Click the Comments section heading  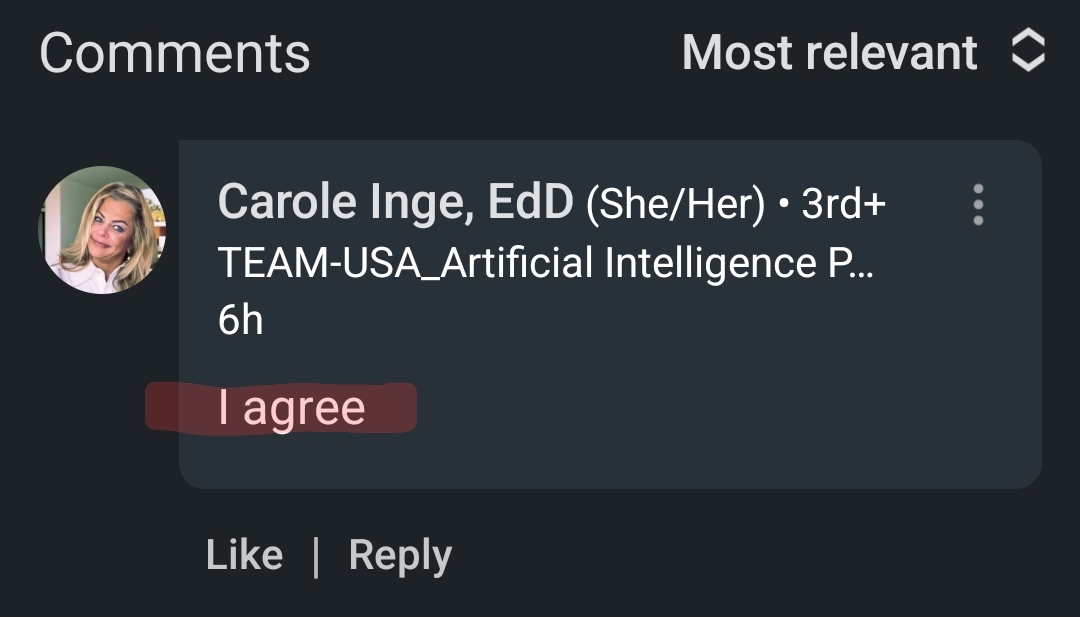(175, 53)
